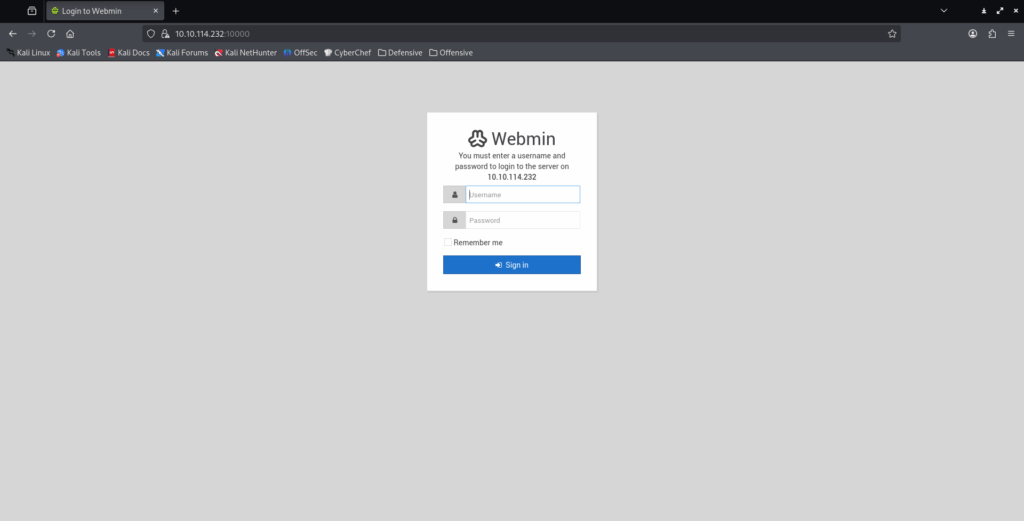Go back using the back arrow
The image size is (1024, 521).
tap(12, 33)
